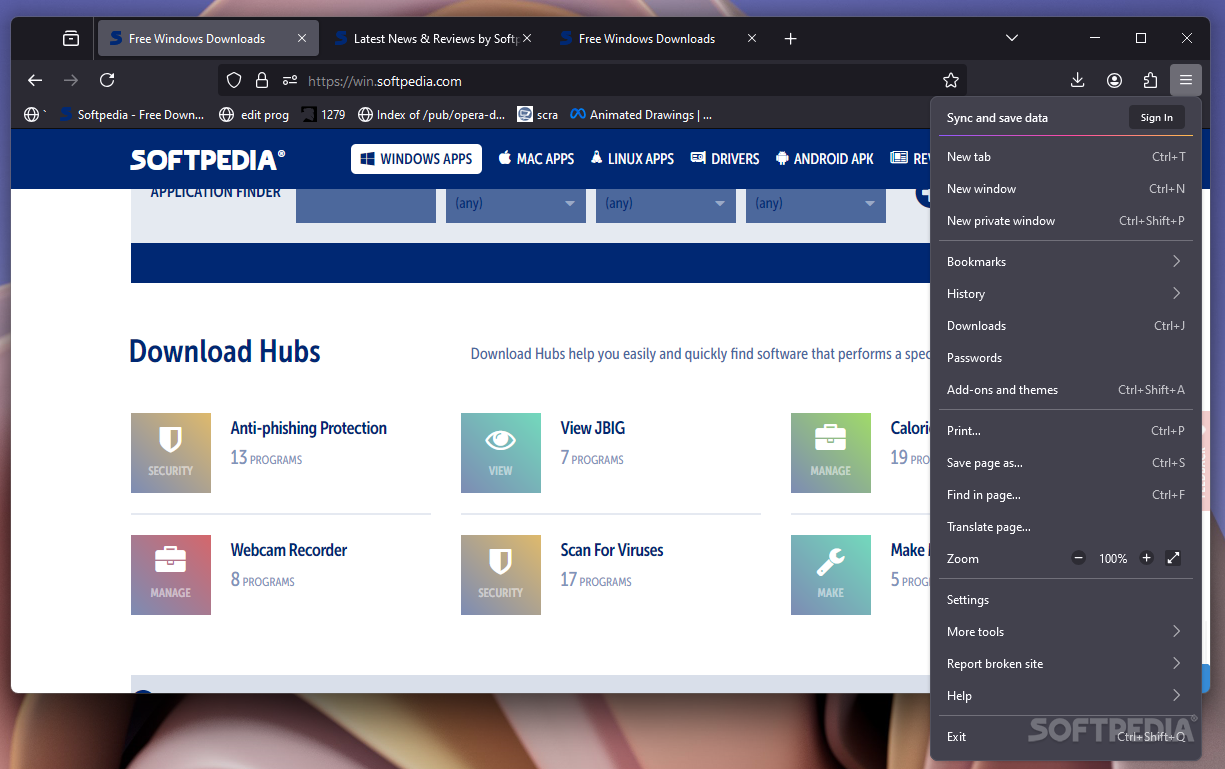1225x769 pixels.
Task: Open the tab overview (Firefox View) icon
Action: pos(71,39)
